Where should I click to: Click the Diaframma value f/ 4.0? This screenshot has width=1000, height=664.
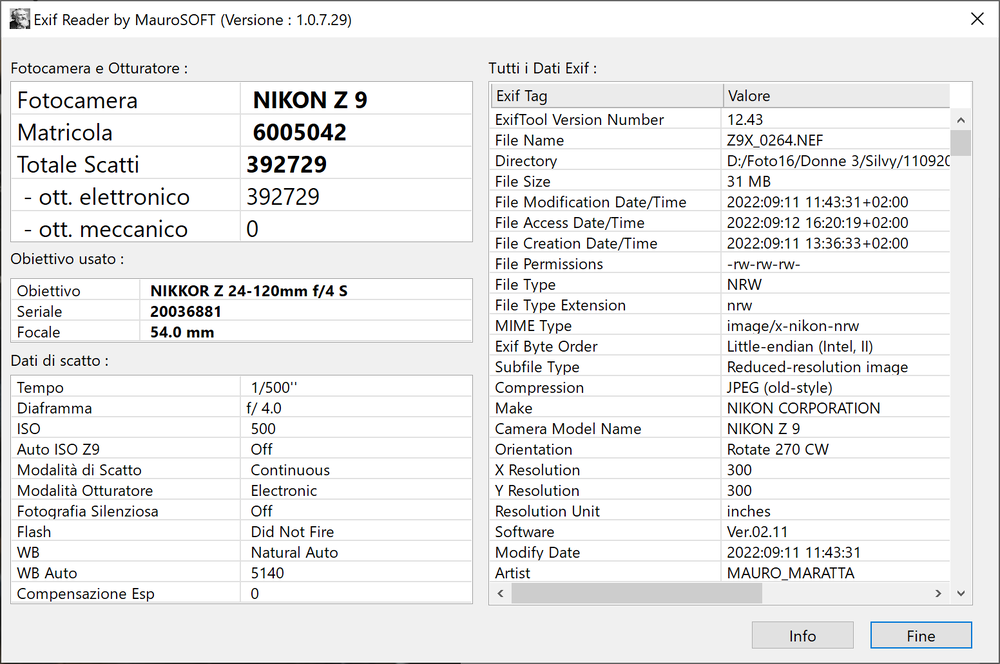[x=264, y=408]
